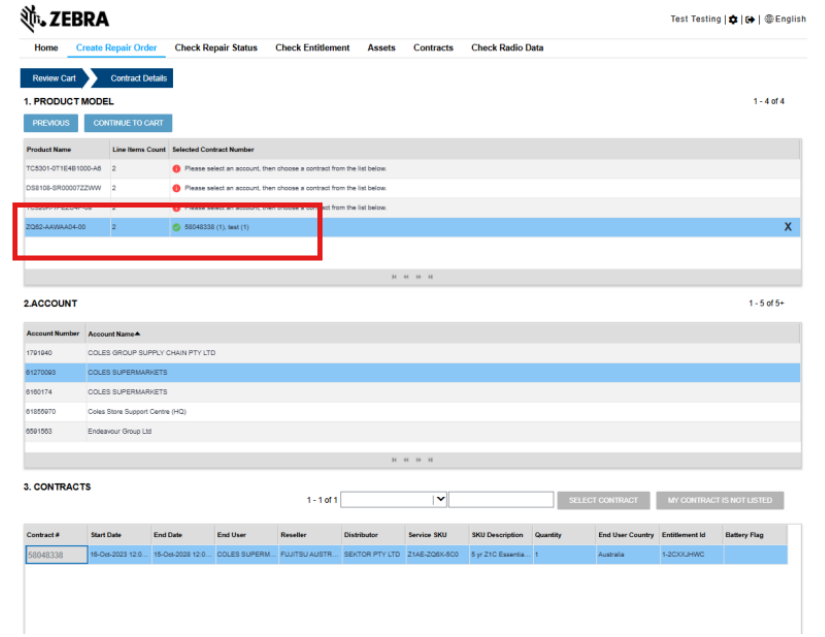
Task: Remove the ZQ62-AAWAA04-00 row with the X
Action: pyautogui.click(x=788, y=227)
